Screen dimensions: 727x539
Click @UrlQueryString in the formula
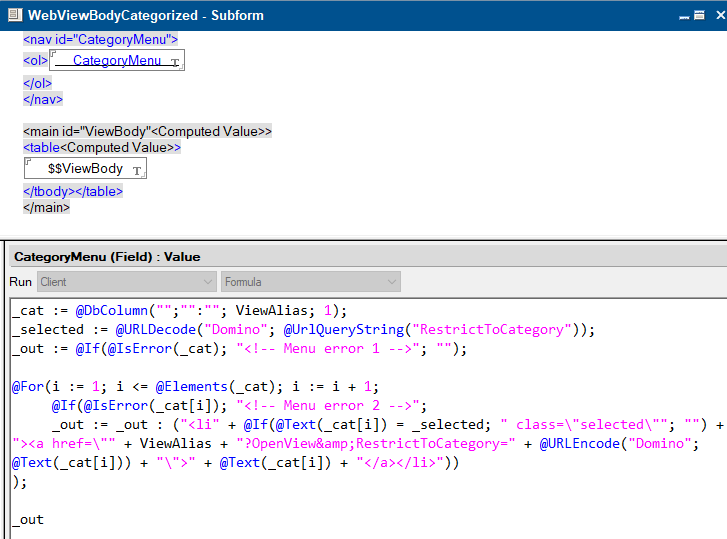[344, 330]
